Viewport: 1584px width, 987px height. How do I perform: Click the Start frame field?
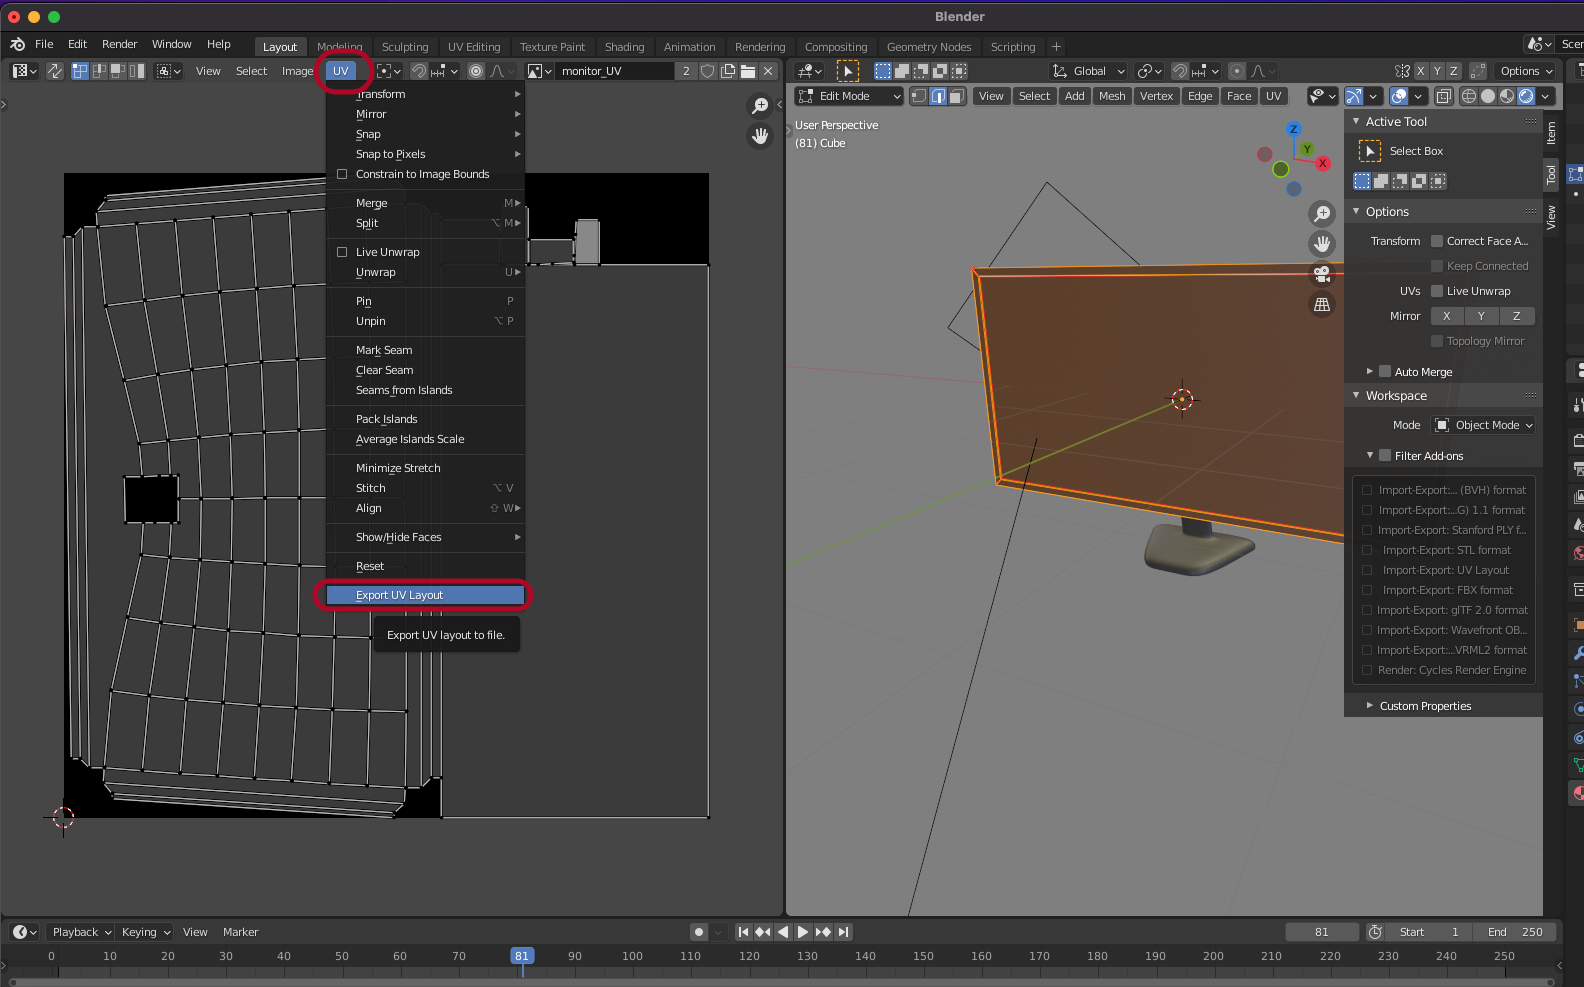click(1430, 932)
